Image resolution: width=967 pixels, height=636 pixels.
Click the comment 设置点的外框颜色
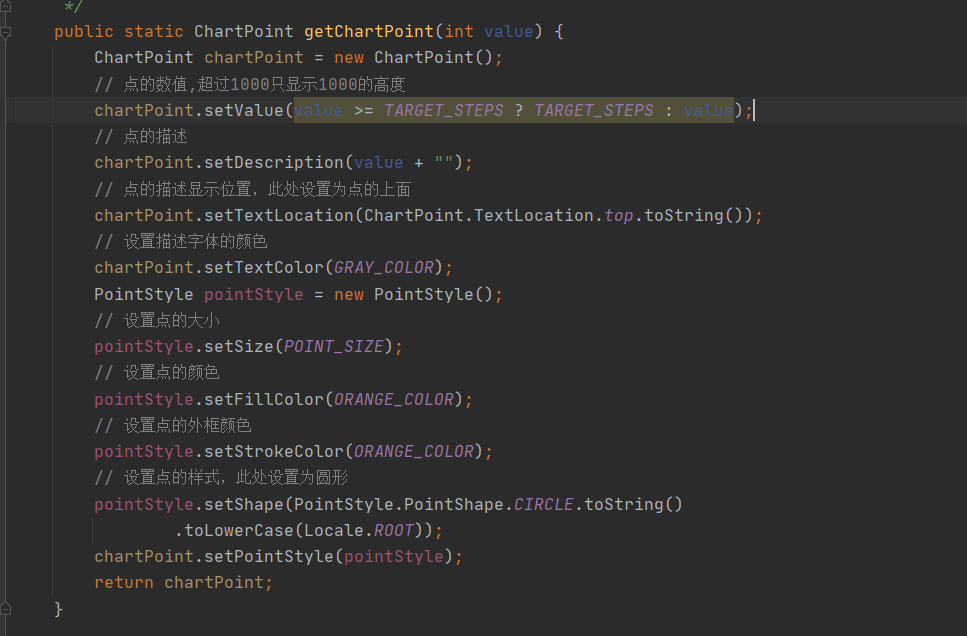[x=173, y=426]
